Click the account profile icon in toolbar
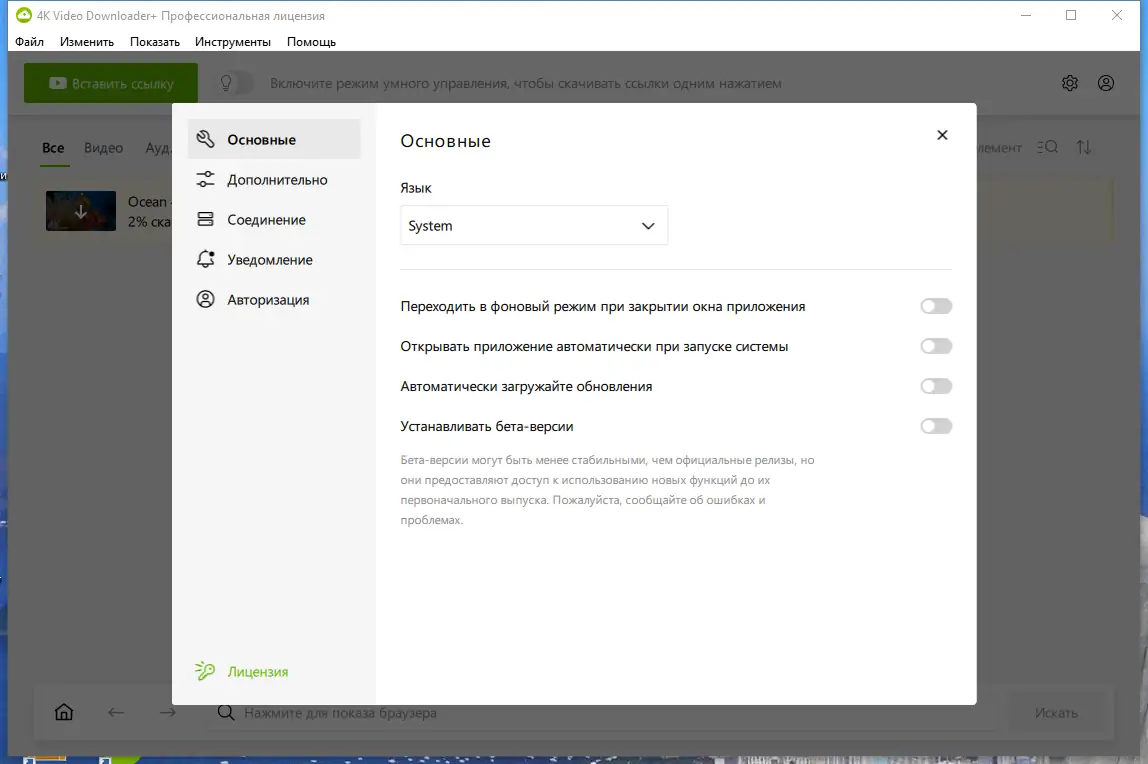 tap(1106, 83)
